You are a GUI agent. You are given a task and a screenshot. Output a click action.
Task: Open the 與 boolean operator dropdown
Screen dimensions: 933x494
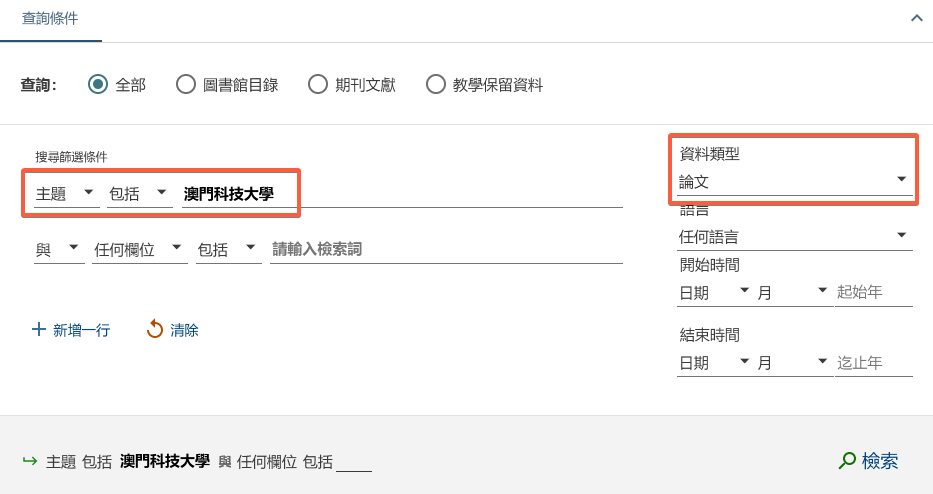click(x=59, y=249)
